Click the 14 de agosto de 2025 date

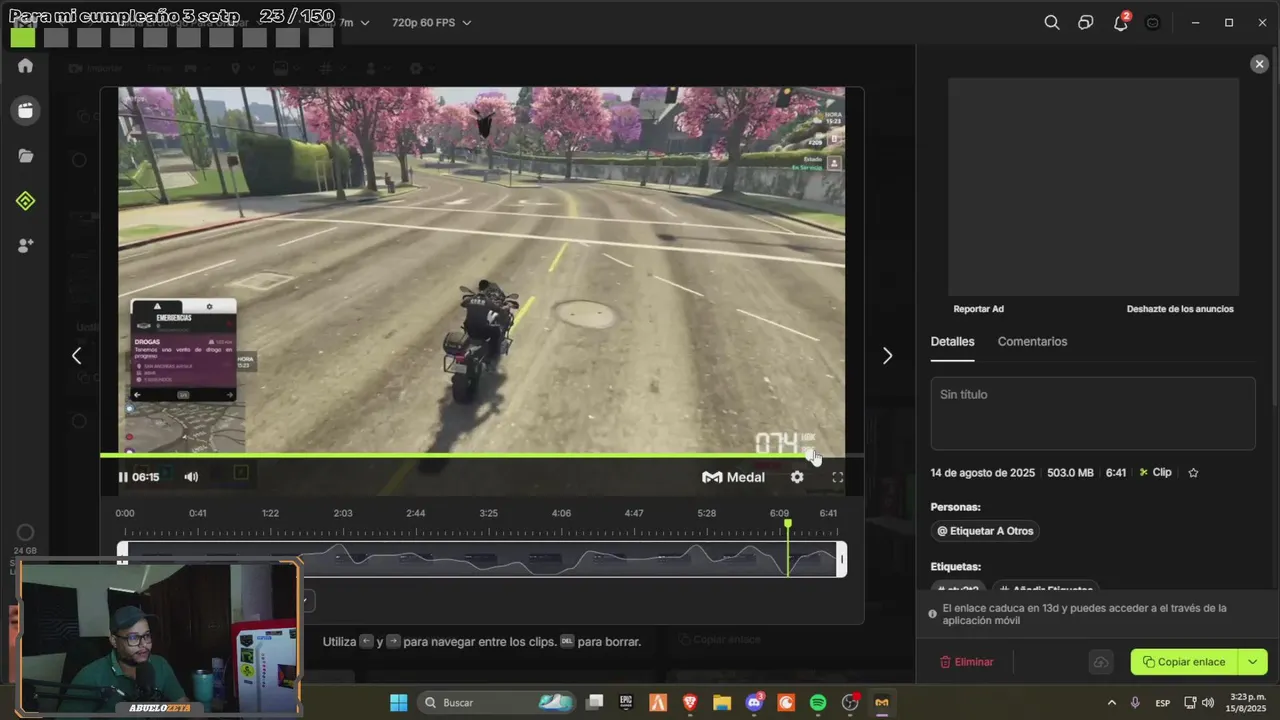982,472
